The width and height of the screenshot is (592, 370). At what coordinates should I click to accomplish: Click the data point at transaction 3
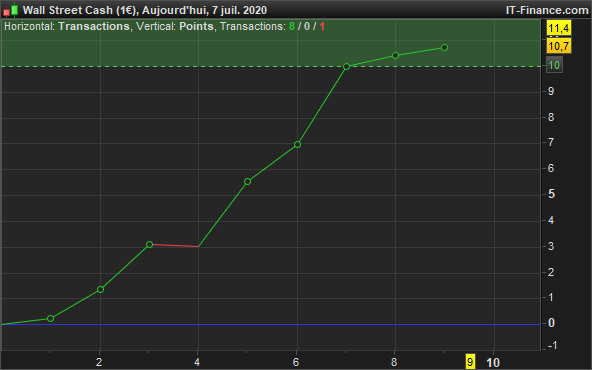tap(150, 245)
